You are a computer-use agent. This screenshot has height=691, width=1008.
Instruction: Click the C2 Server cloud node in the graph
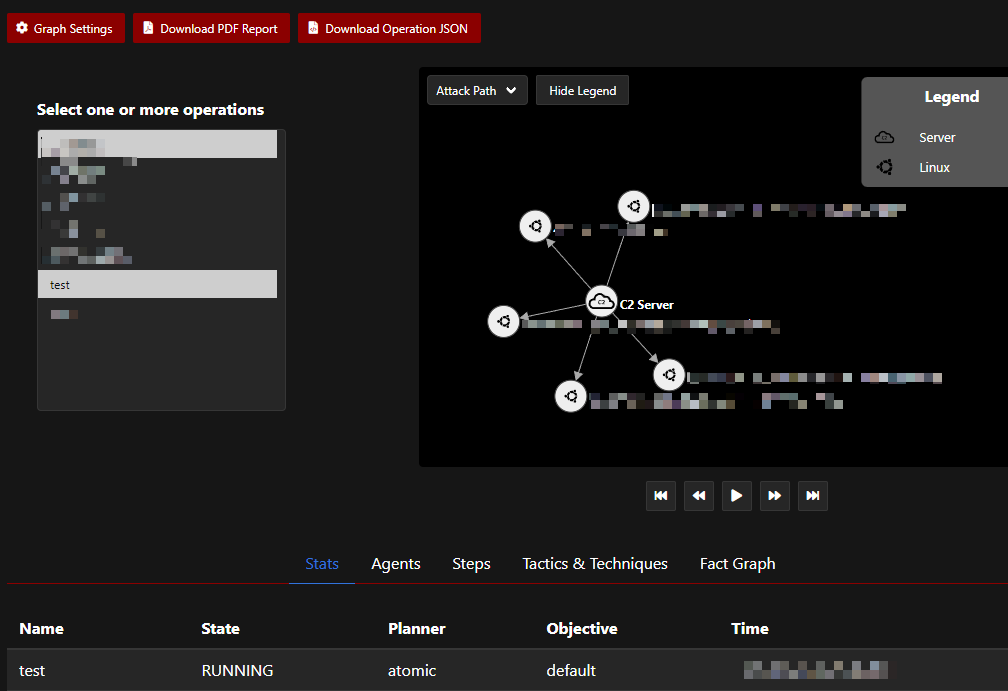[x=601, y=301]
